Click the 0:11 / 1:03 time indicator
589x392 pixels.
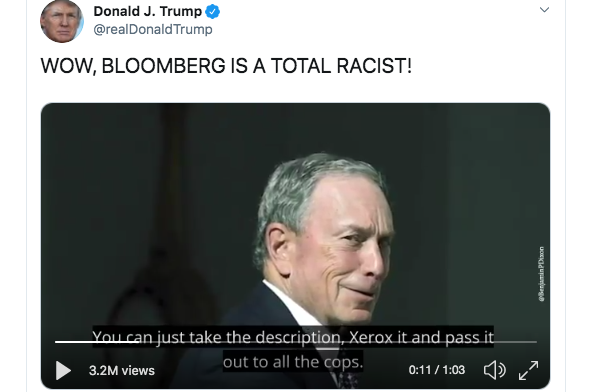coord(437,370)
